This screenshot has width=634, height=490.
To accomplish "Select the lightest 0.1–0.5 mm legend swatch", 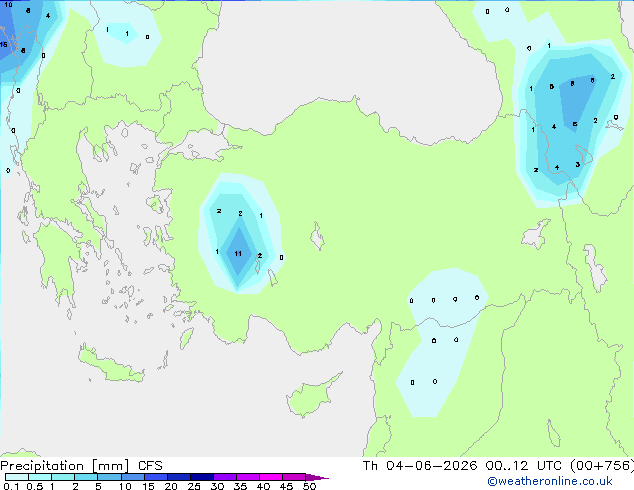I will (x=17, y=477).
